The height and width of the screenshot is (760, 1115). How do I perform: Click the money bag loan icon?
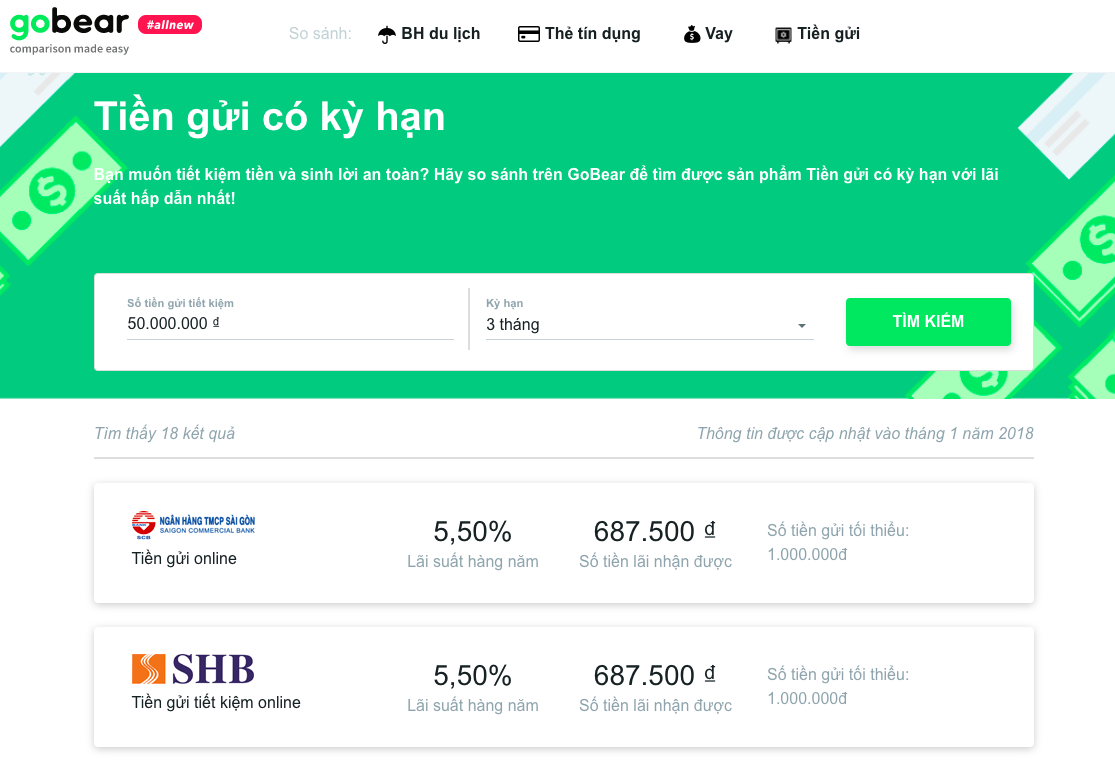(x=692, y=34)
